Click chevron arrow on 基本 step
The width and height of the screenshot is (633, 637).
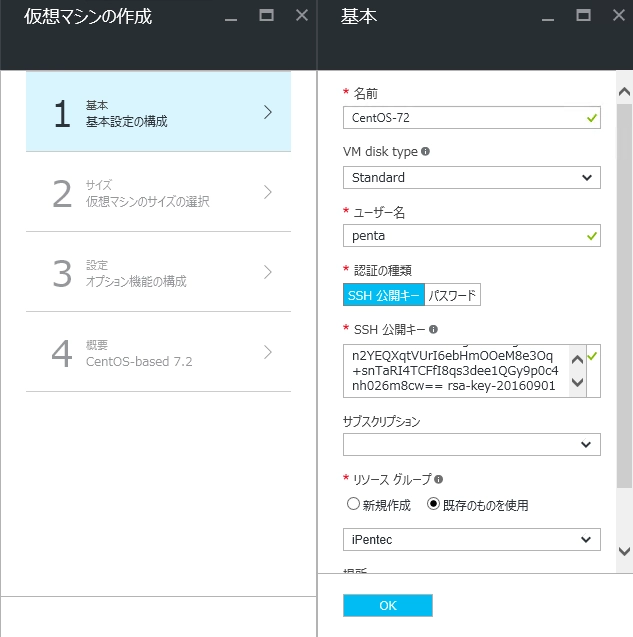(x=267, y=112)
